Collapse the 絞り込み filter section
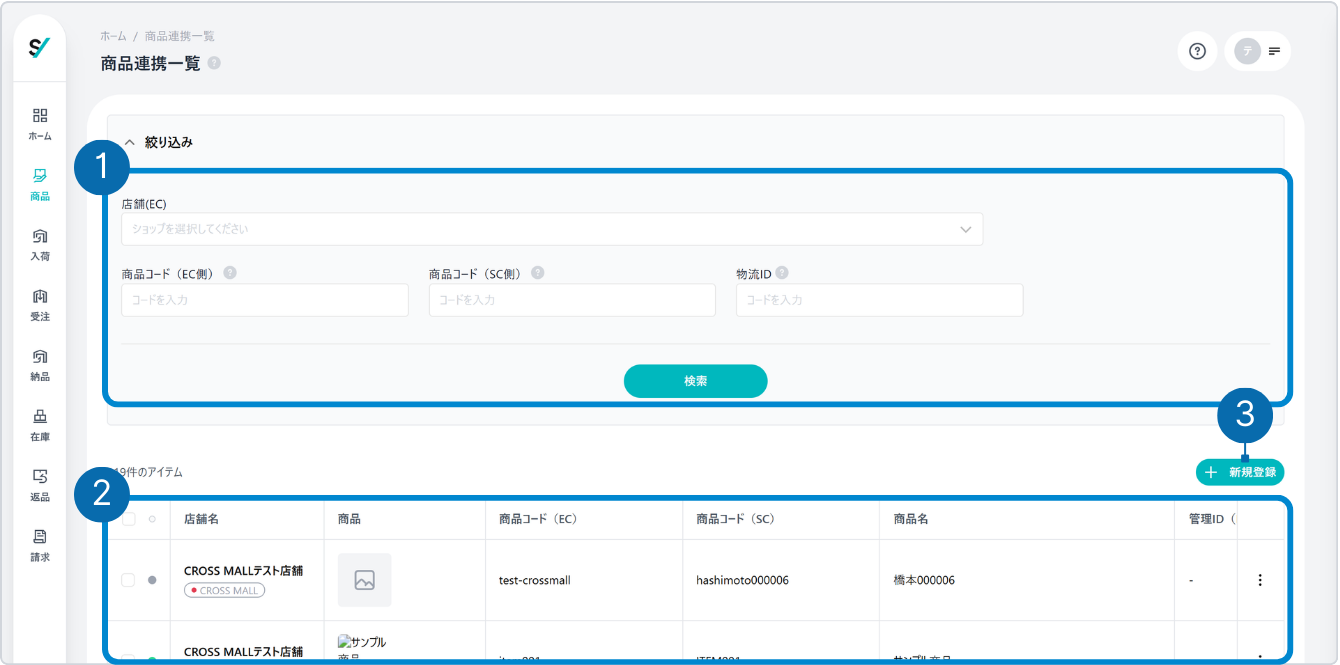Viewport: 1340px width, 665px height. (130, 142)
